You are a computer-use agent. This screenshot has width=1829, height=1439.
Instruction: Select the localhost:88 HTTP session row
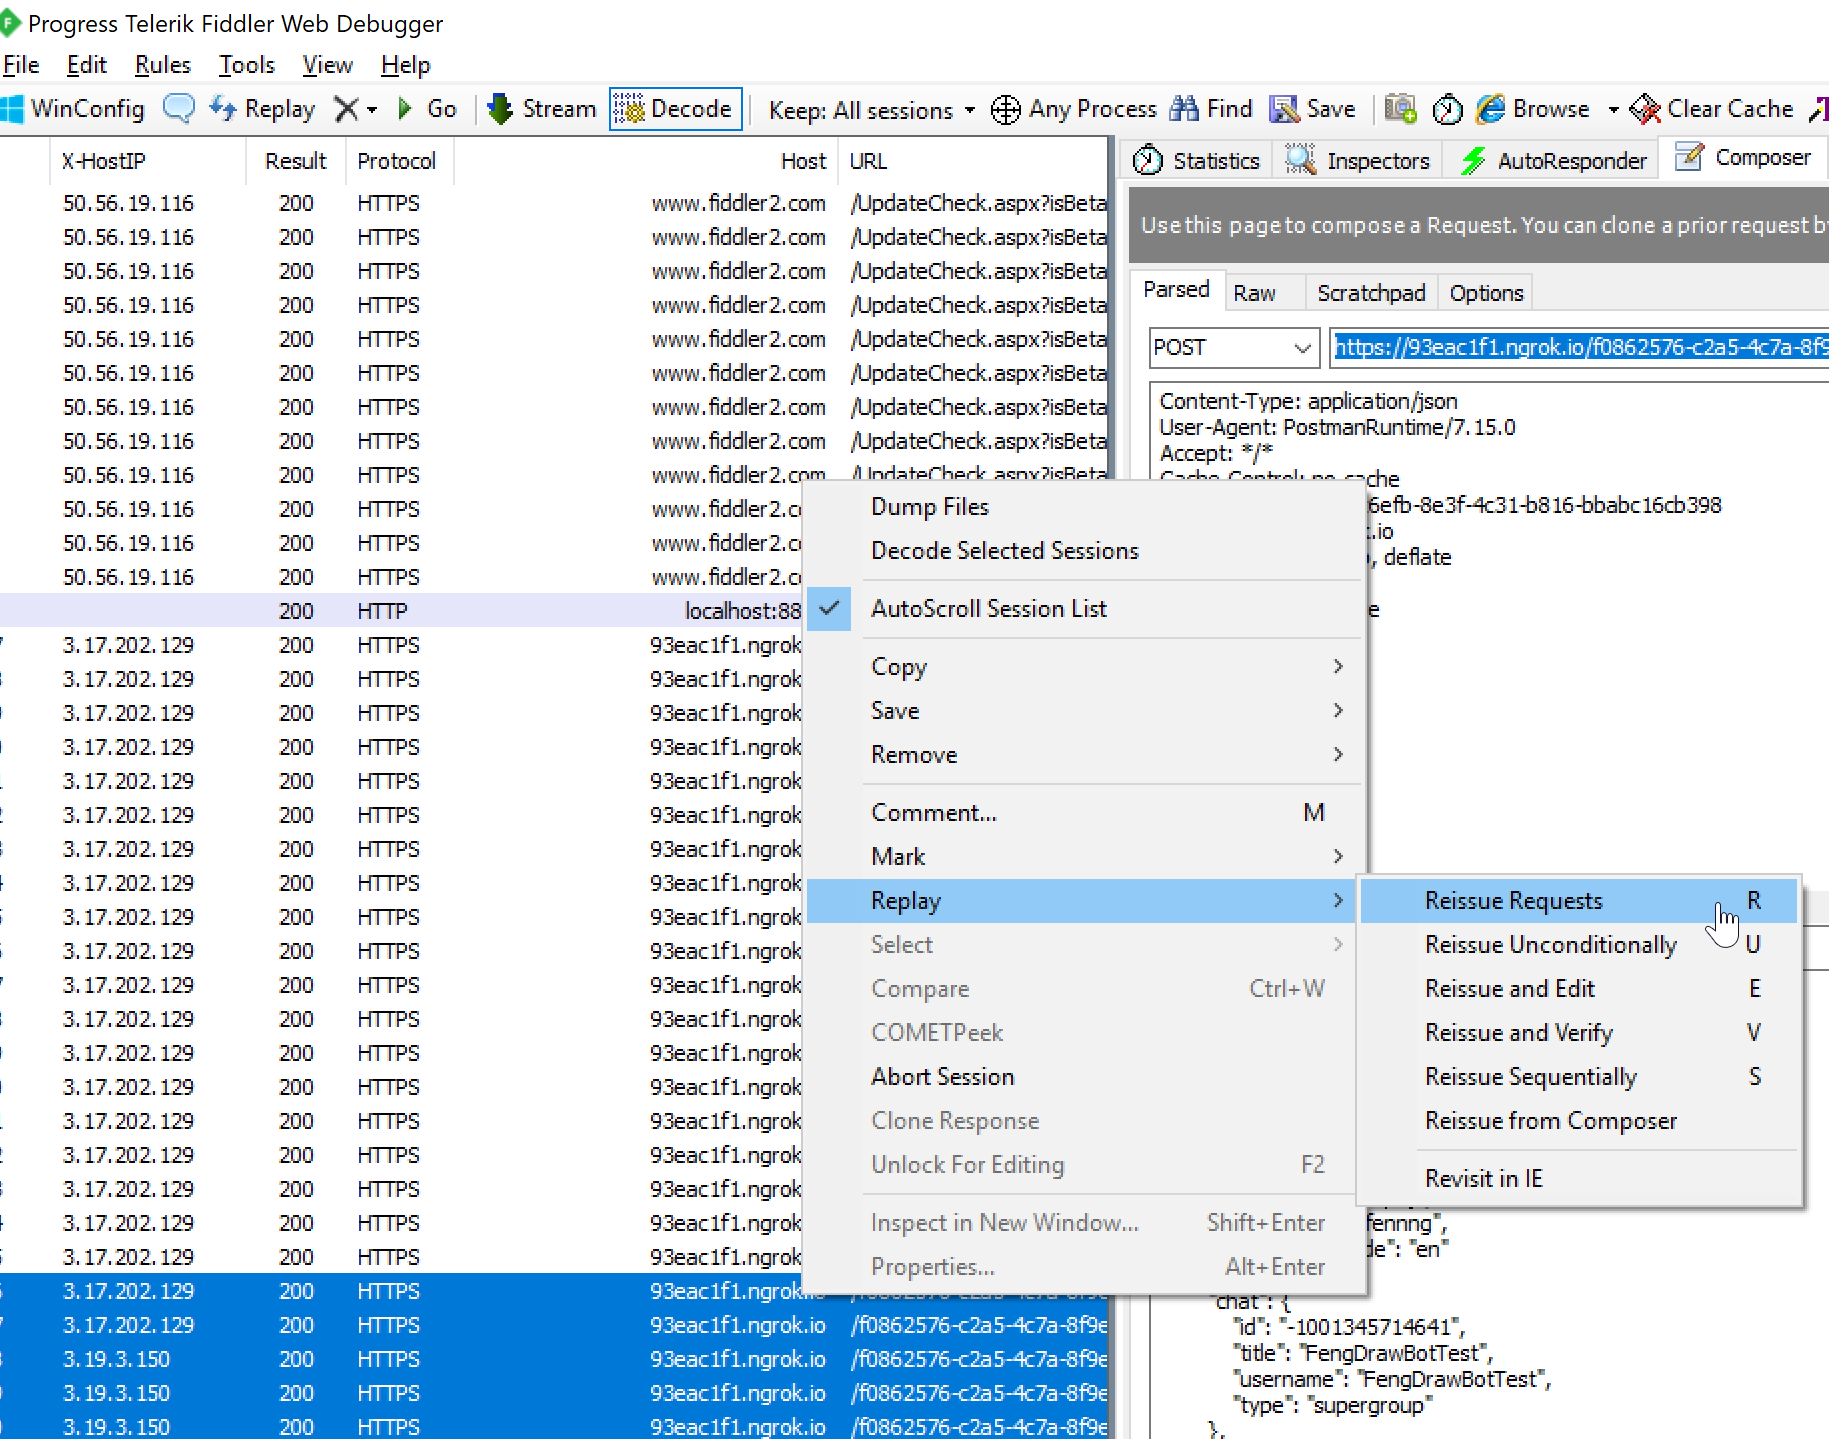[403, 611]
